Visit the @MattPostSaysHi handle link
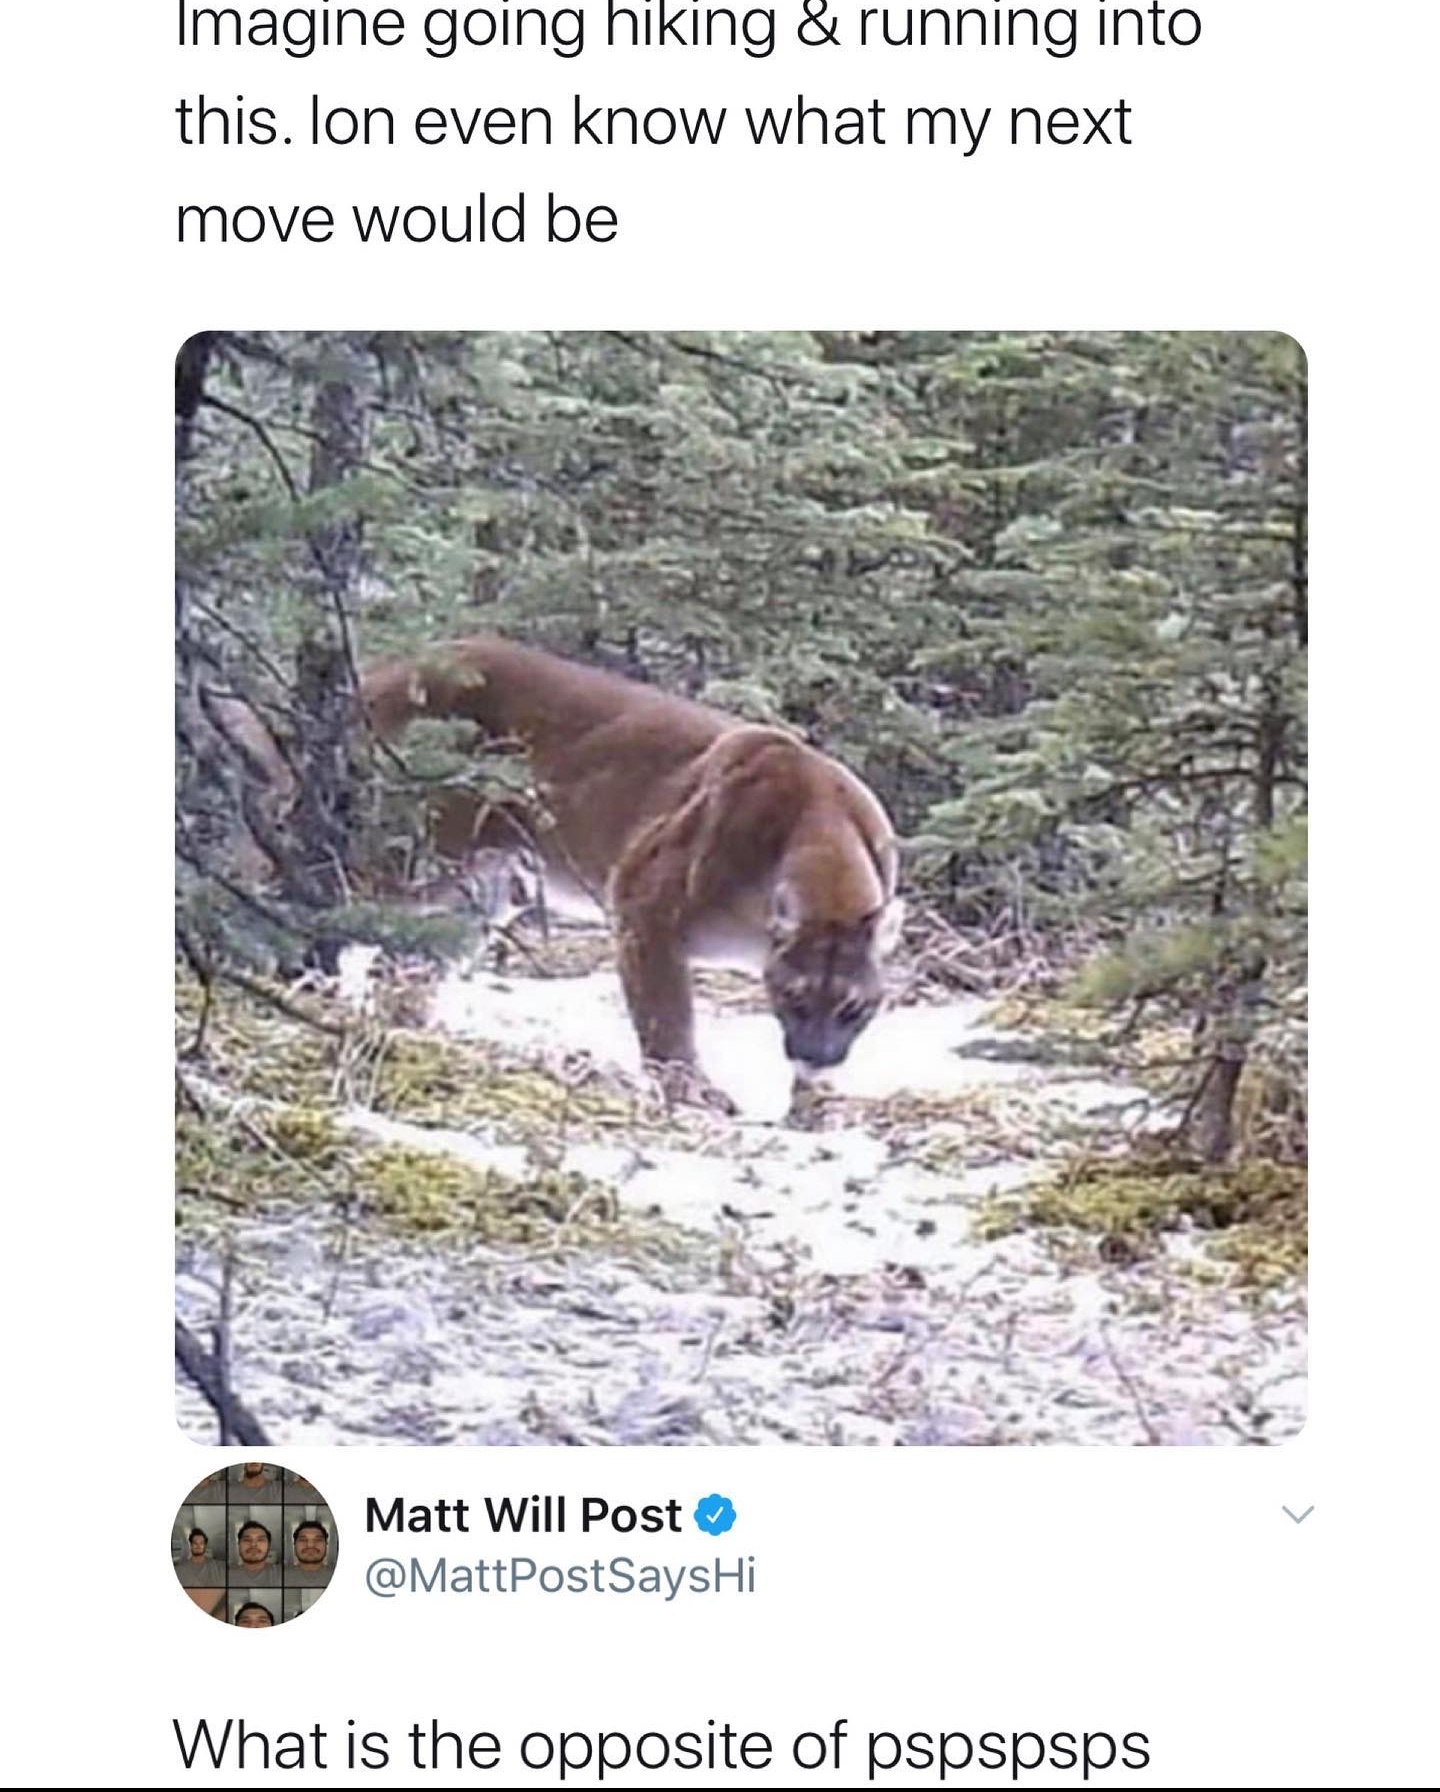The height and width of the screenshot is (1792, 1440). 560,1577
